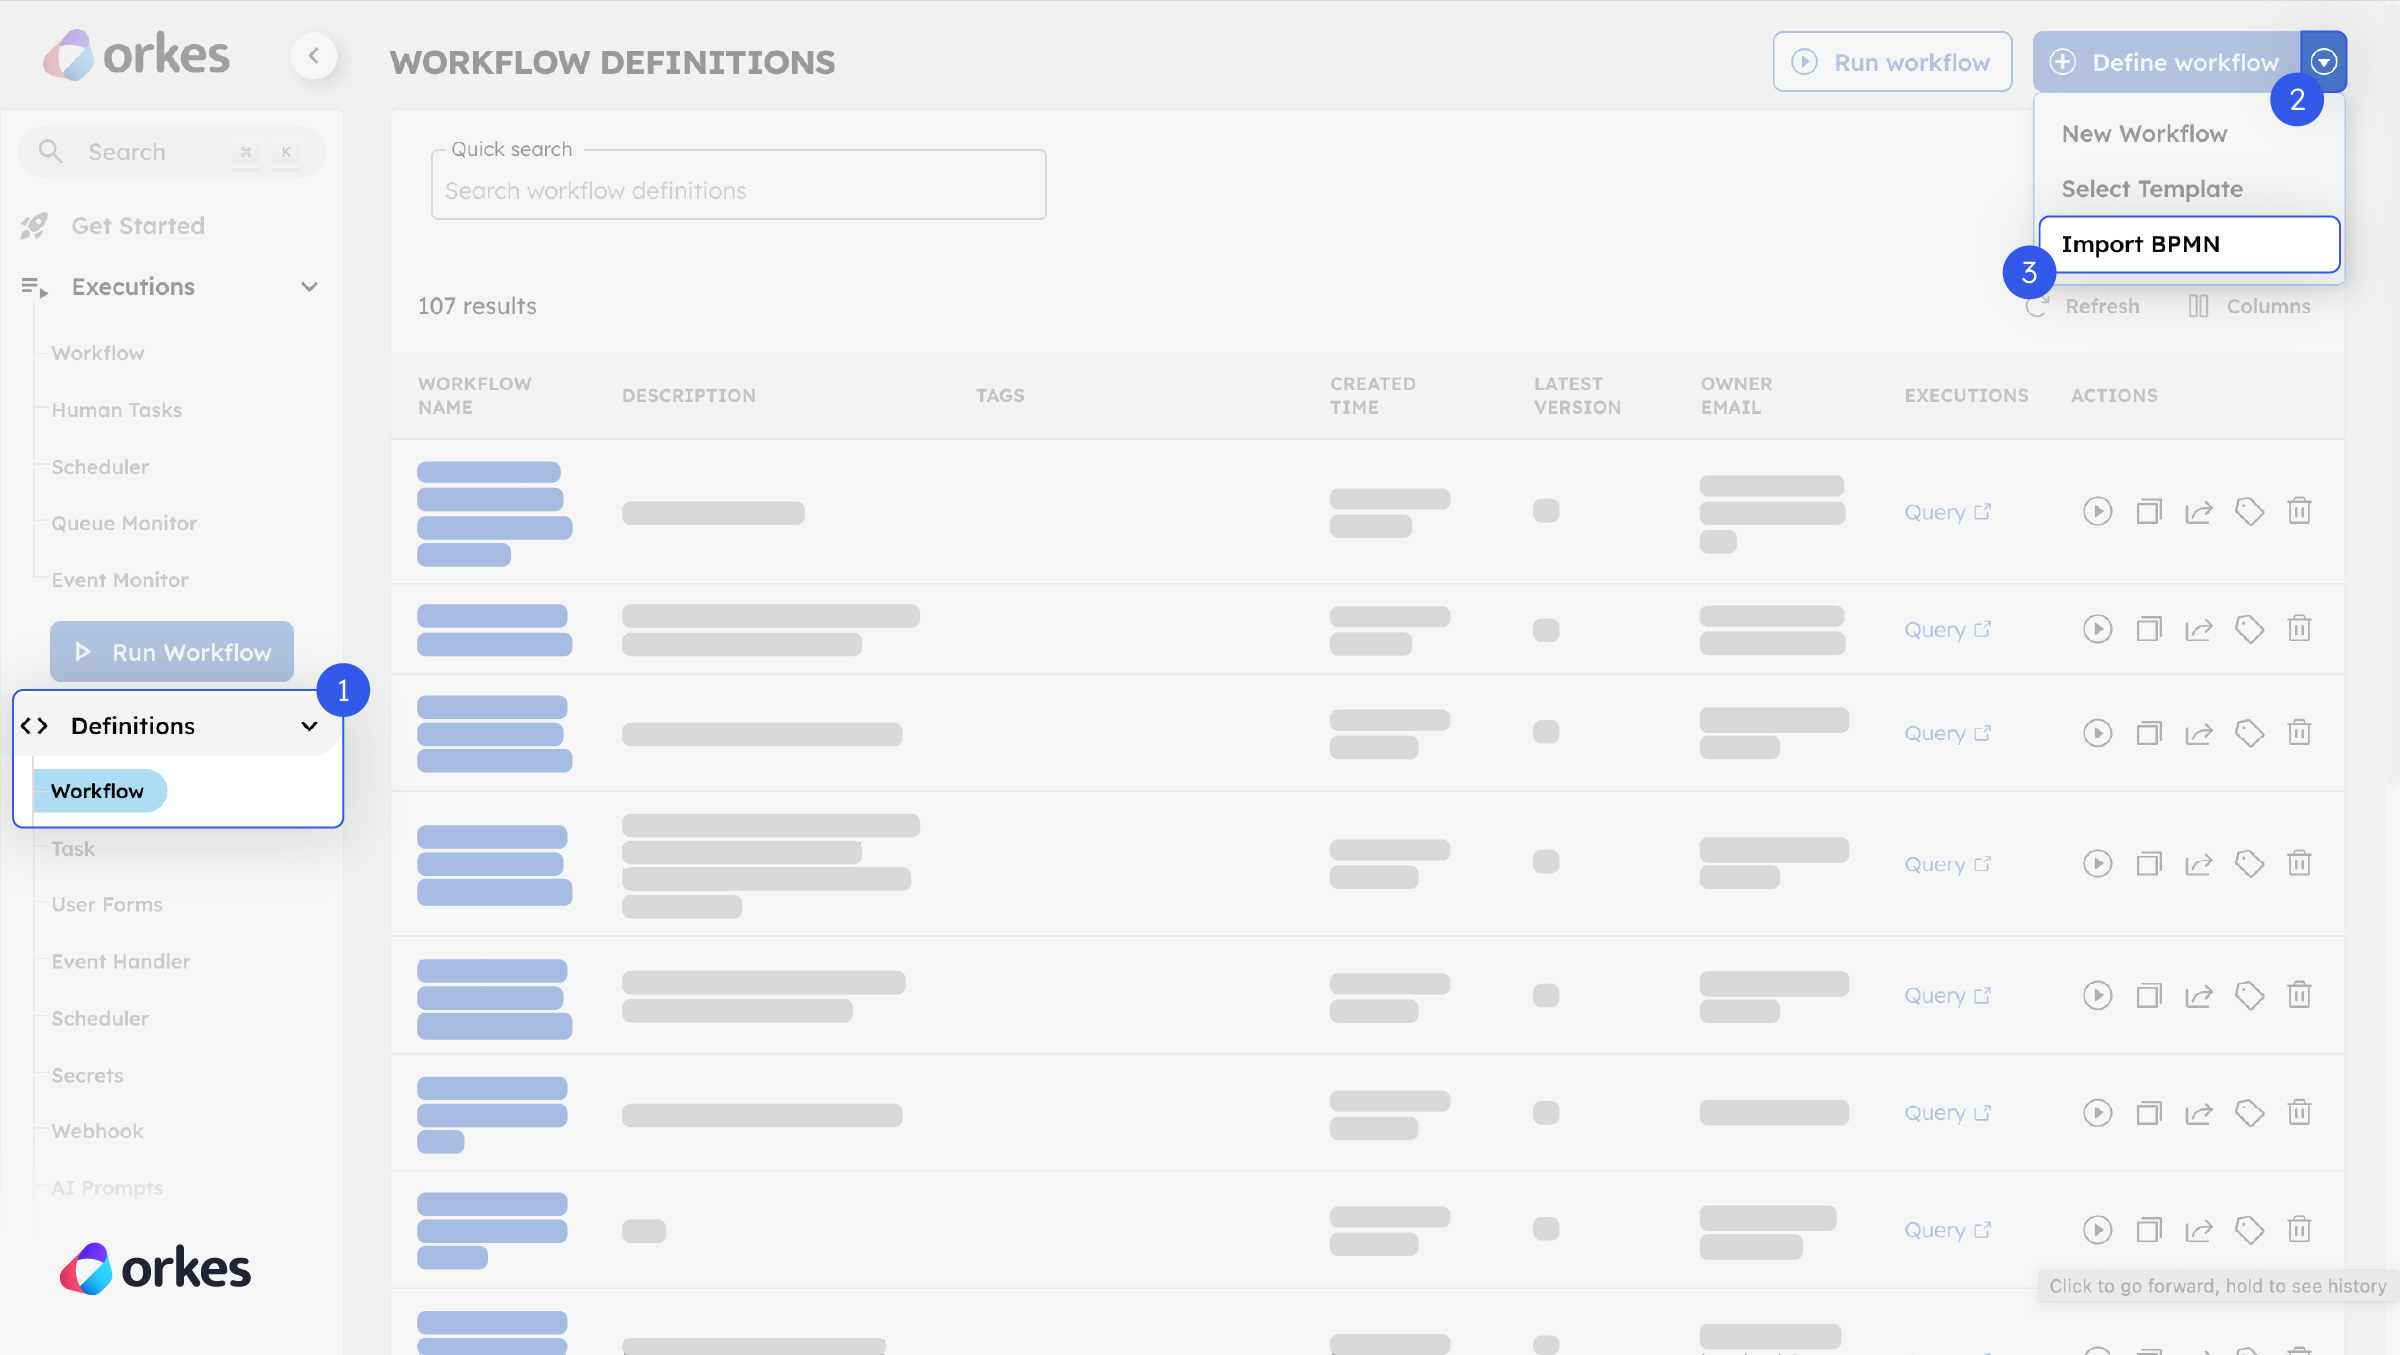Choose Select Template from the dropdown menu
Image resolution: width=2400 pixels, height=1355 pixels.
[x=2152, y=189]
